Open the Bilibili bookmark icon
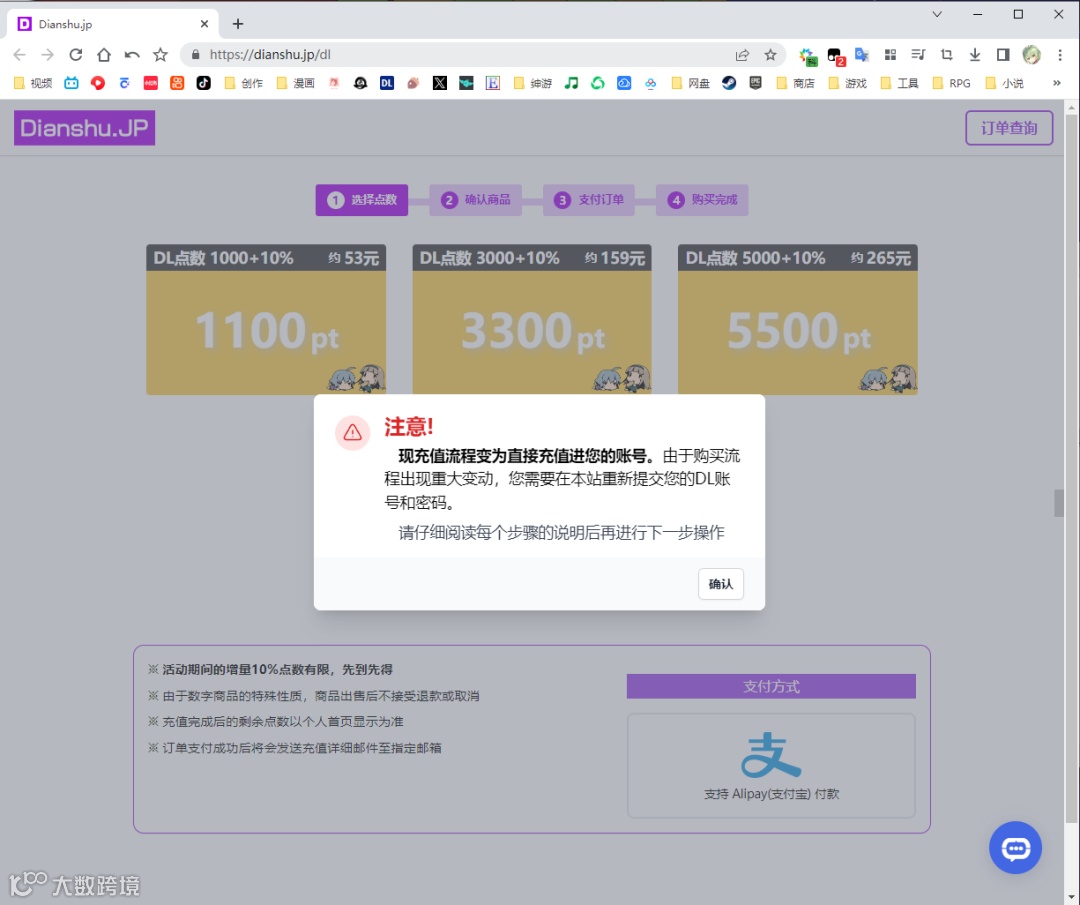 tap(72, 83)
